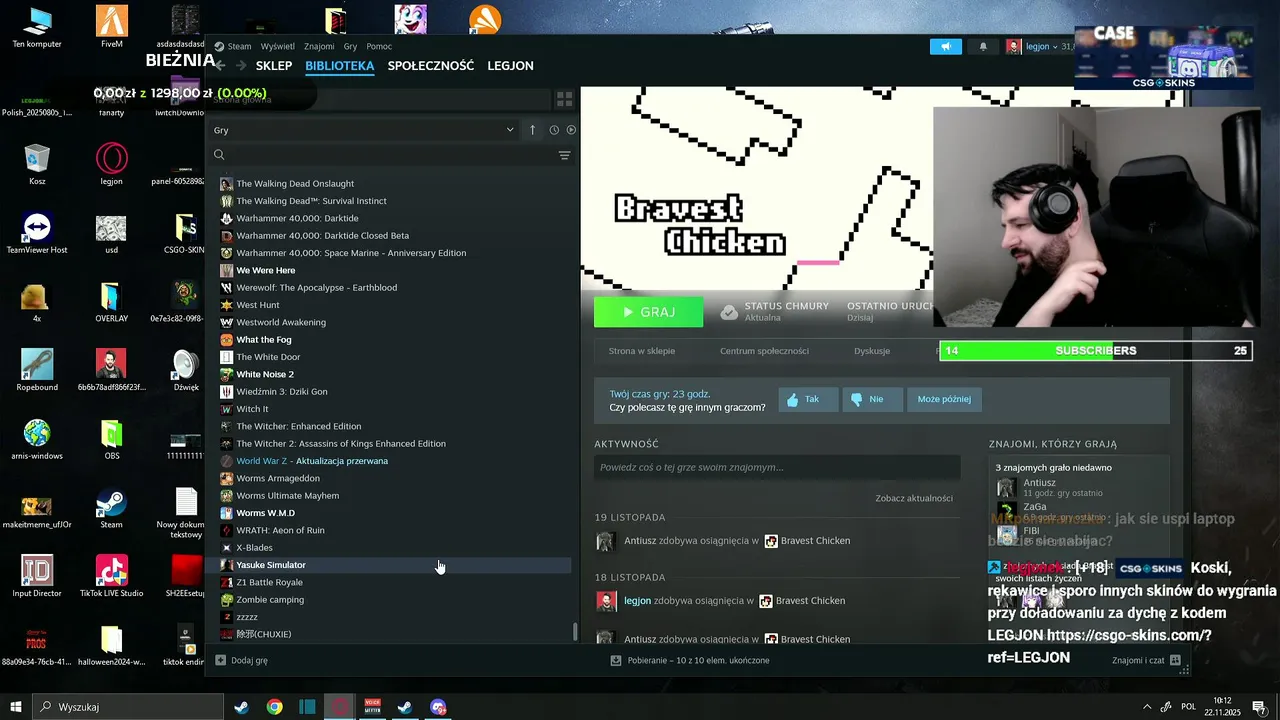This screenshot has height=720, width=1280.
Task: Click Może później button
Action: [x=944, y=399]
